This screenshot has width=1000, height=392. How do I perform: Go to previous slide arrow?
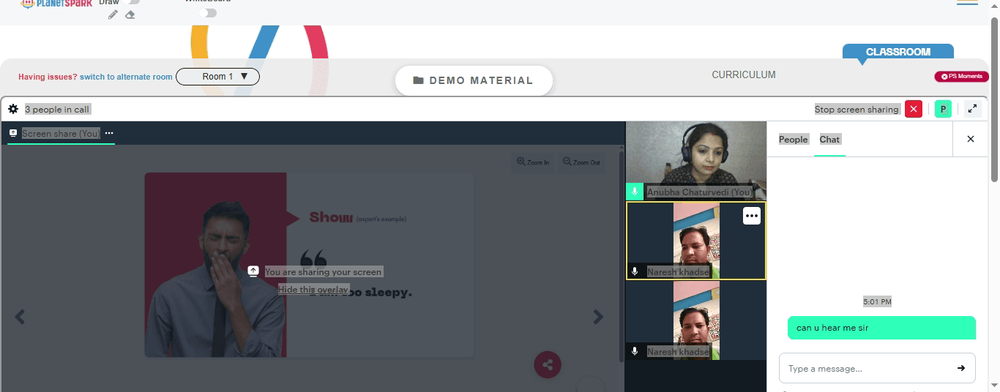click(x=20, y=317)
